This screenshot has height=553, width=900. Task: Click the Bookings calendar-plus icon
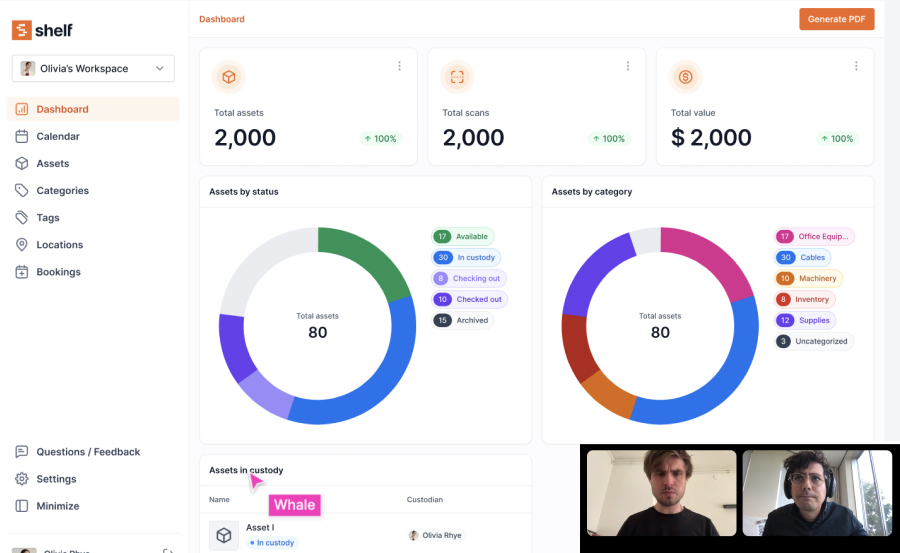[x=22, y=272]
